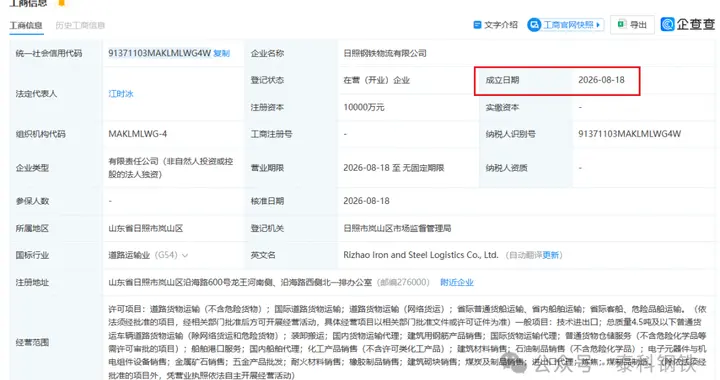
Task: Select the English name Rizhao Iron and Steel Logistics
Action: (421, 255)
